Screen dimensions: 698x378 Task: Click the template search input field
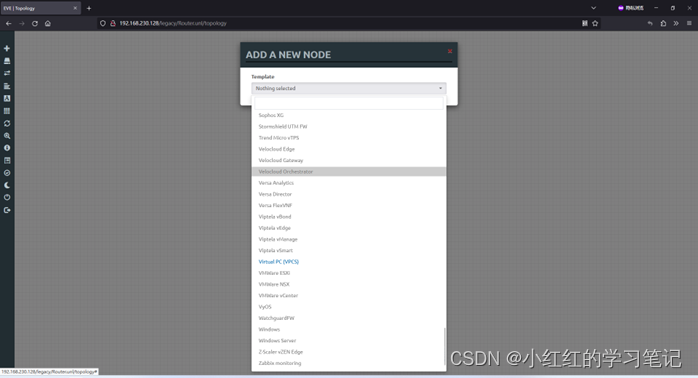349,103
